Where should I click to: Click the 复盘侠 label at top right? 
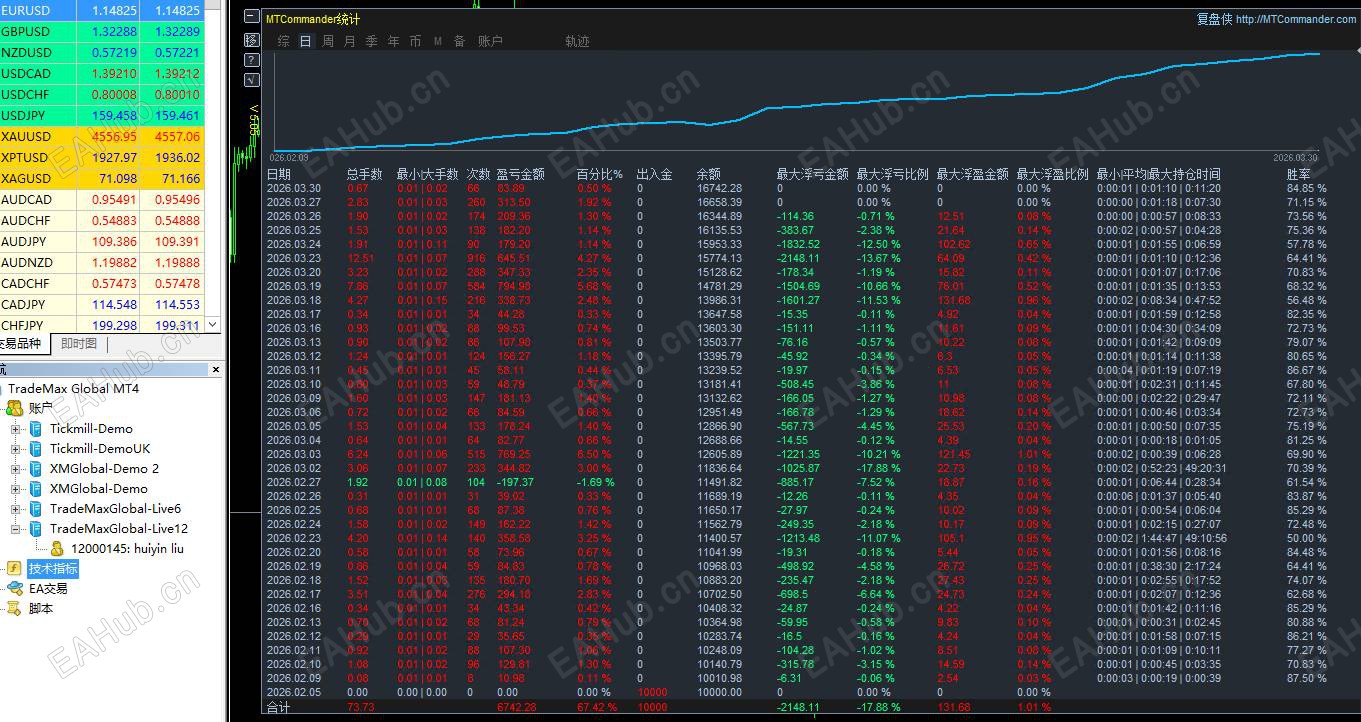pyautogui.click(x=1214, y=19)
